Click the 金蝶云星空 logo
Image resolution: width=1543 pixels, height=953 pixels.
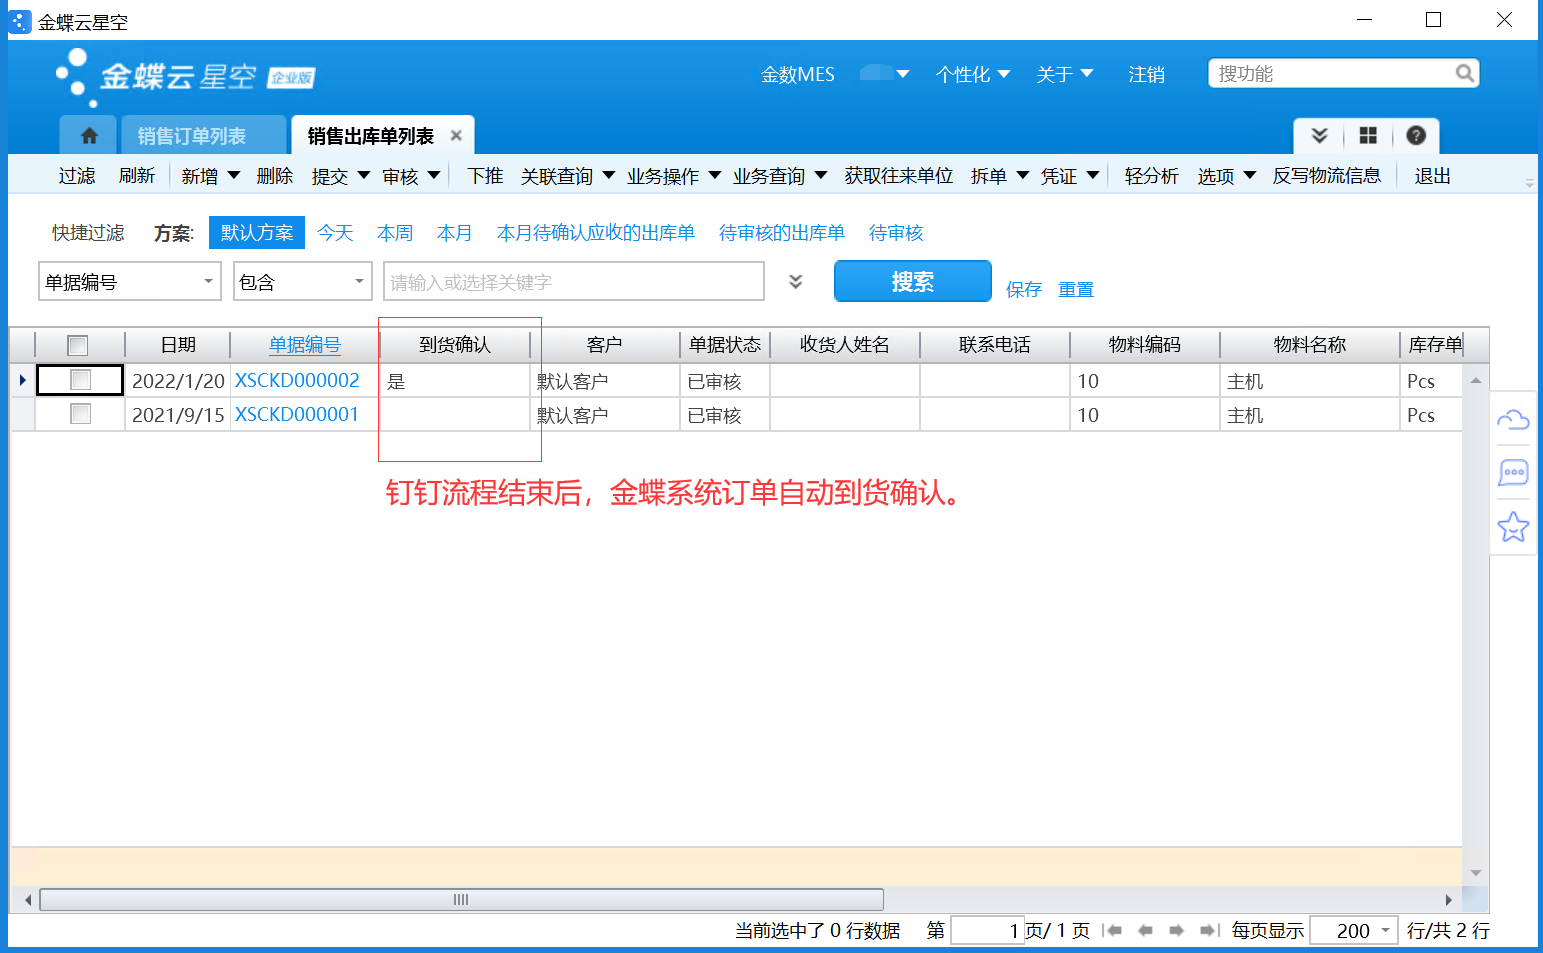pyautogui.click(x=185, y=76)
